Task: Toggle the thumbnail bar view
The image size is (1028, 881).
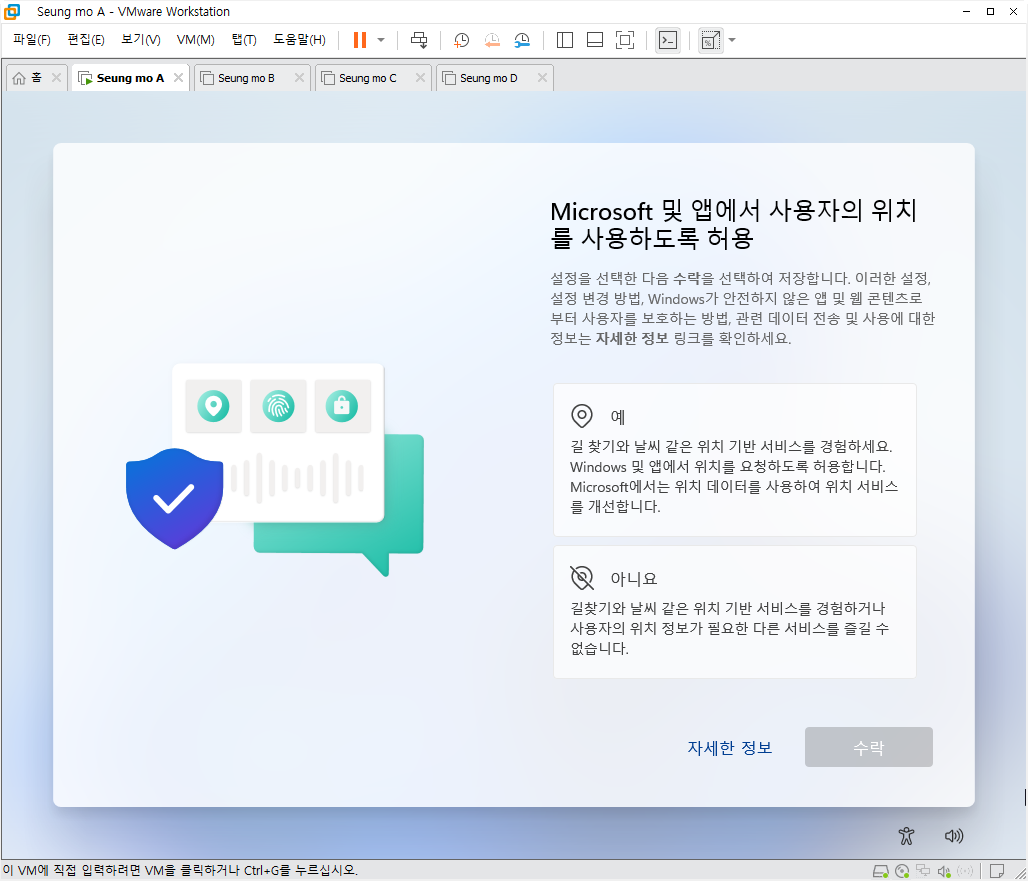Action: click(595, 40)
